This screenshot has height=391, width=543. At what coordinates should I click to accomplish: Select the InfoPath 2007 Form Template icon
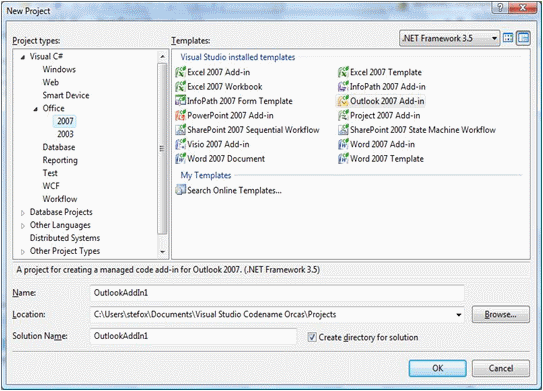point(180,101)
